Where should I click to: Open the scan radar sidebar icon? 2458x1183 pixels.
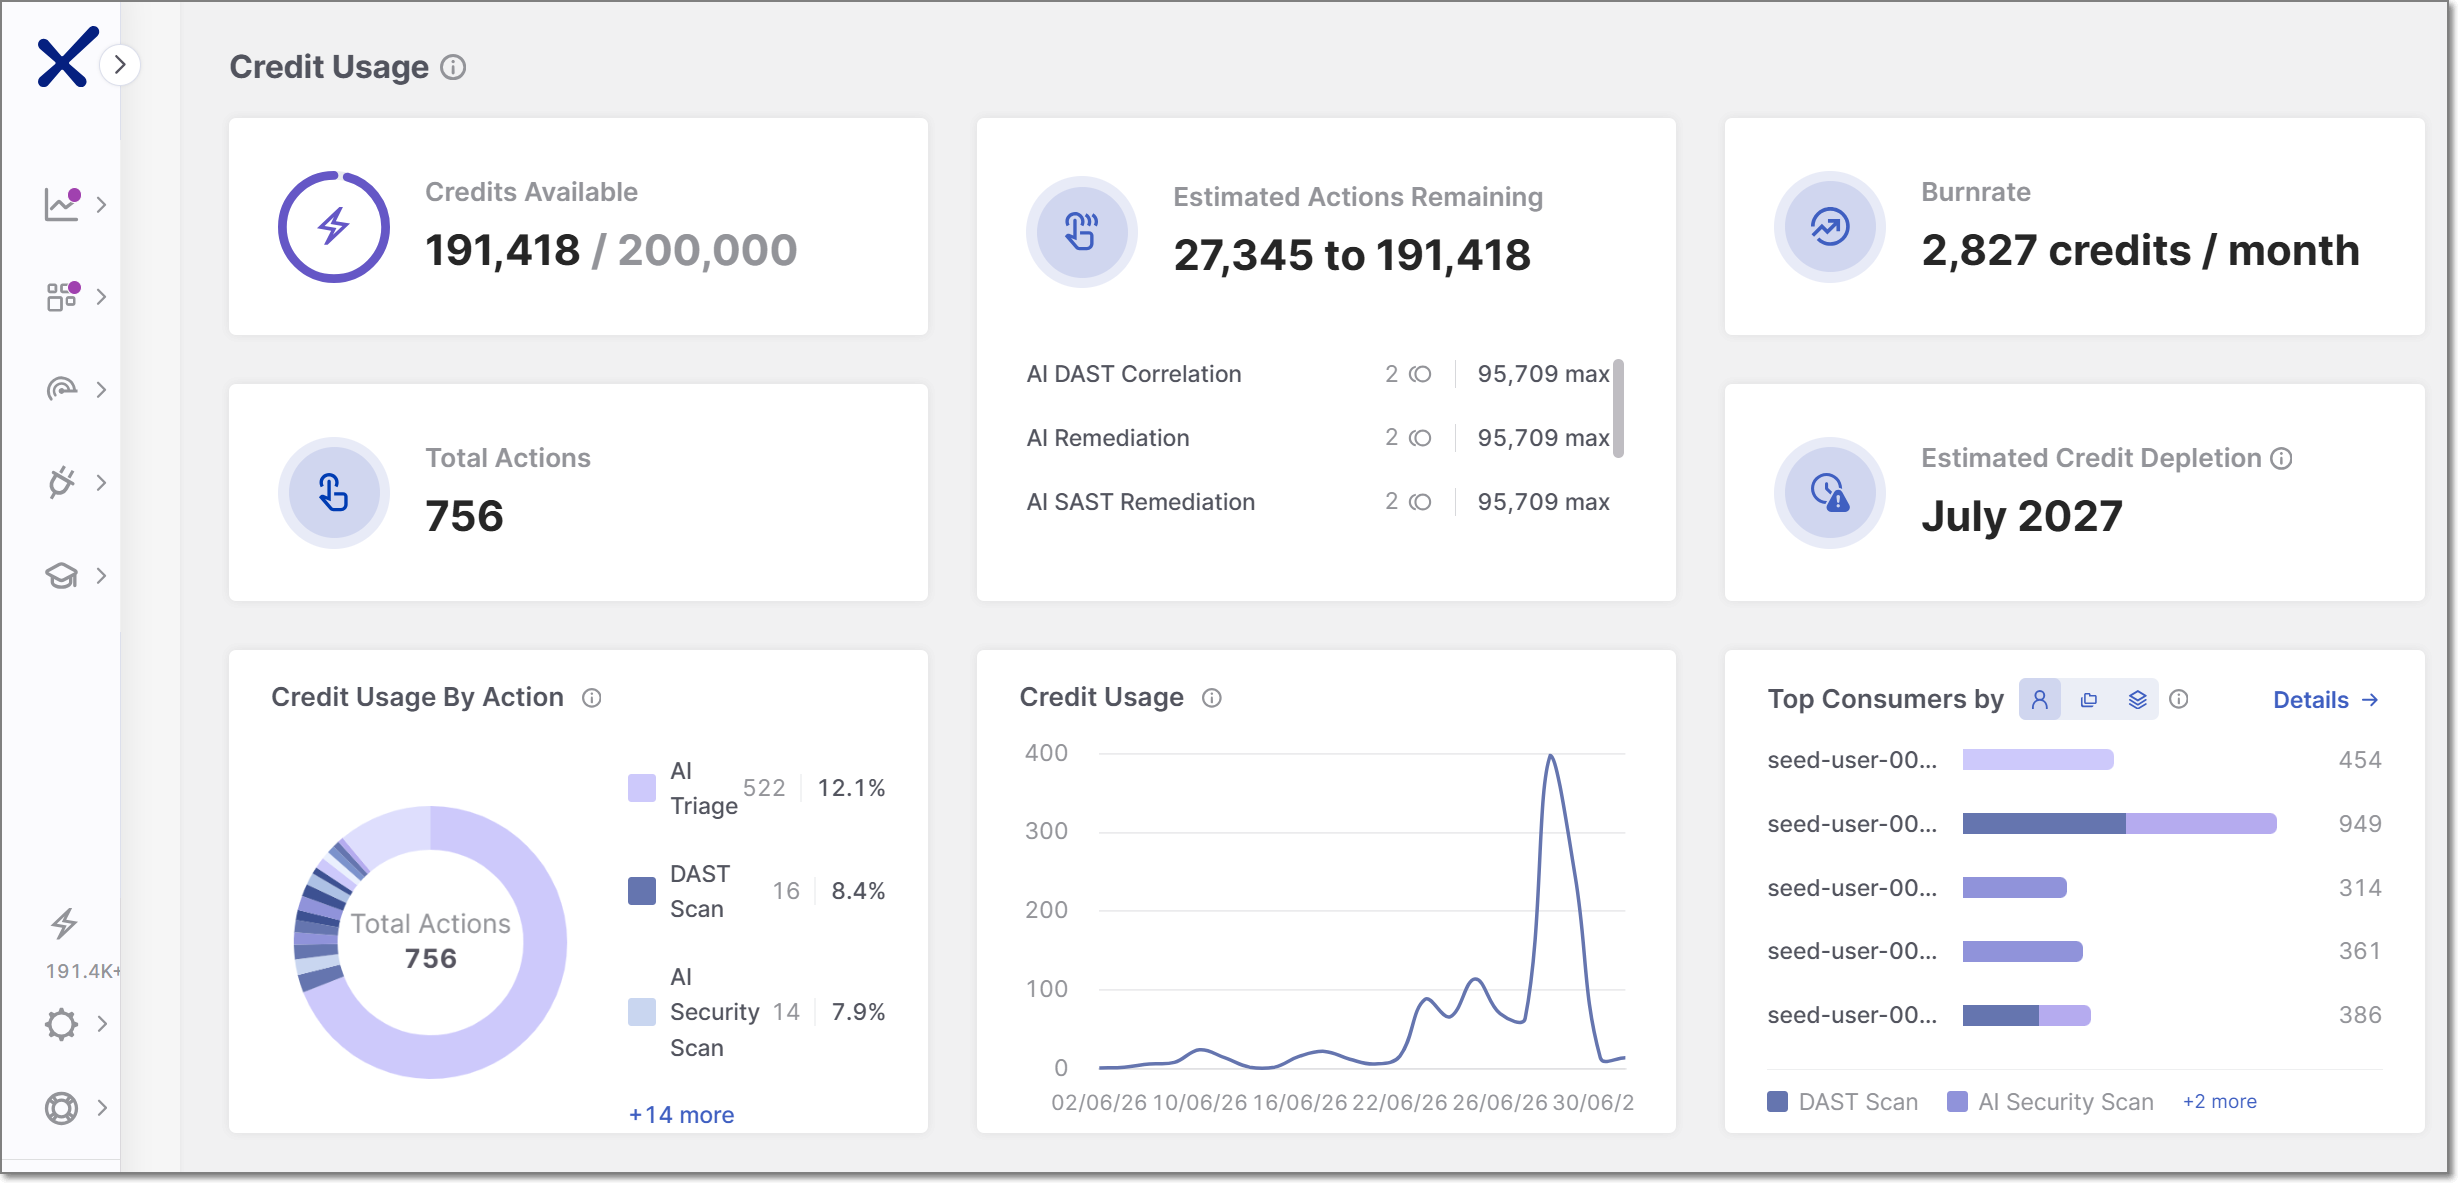[x=62, y=389]
